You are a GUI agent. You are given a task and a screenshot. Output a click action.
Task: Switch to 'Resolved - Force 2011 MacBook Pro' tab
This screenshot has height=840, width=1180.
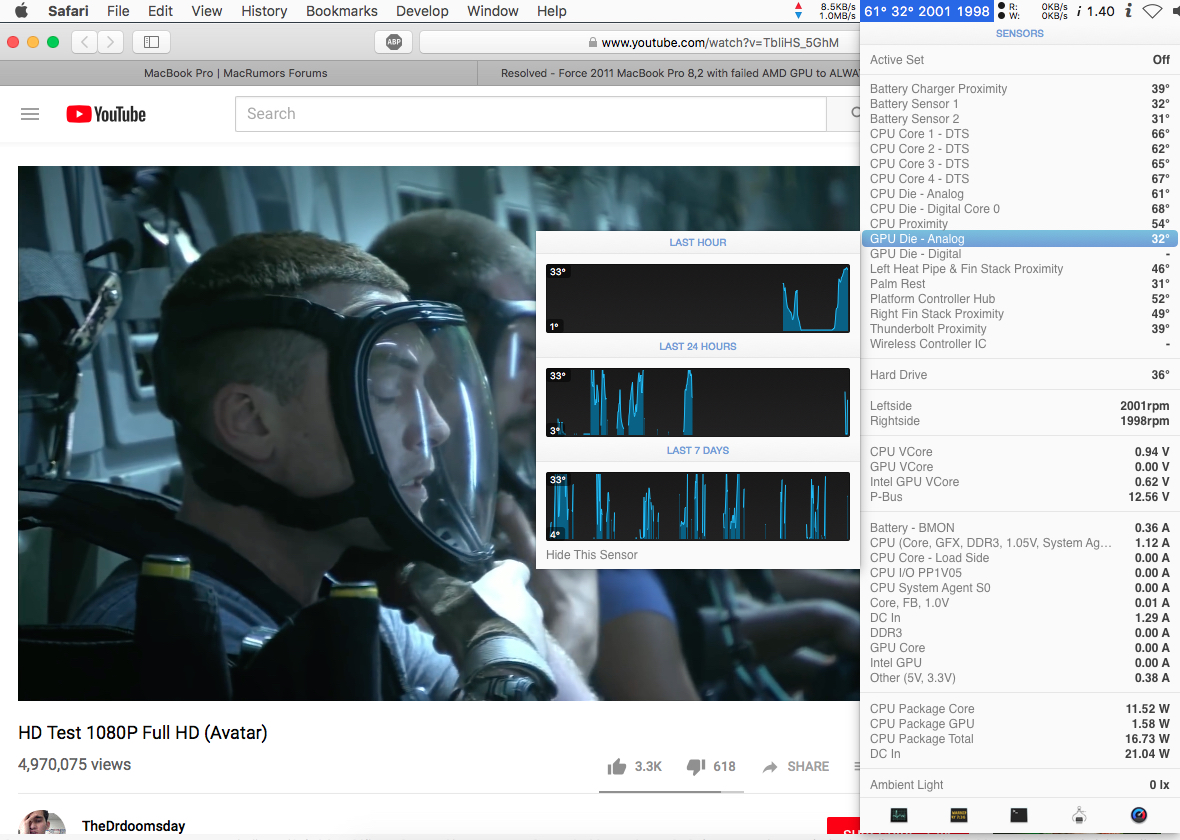pyautogui.click(x=669, y=73)
